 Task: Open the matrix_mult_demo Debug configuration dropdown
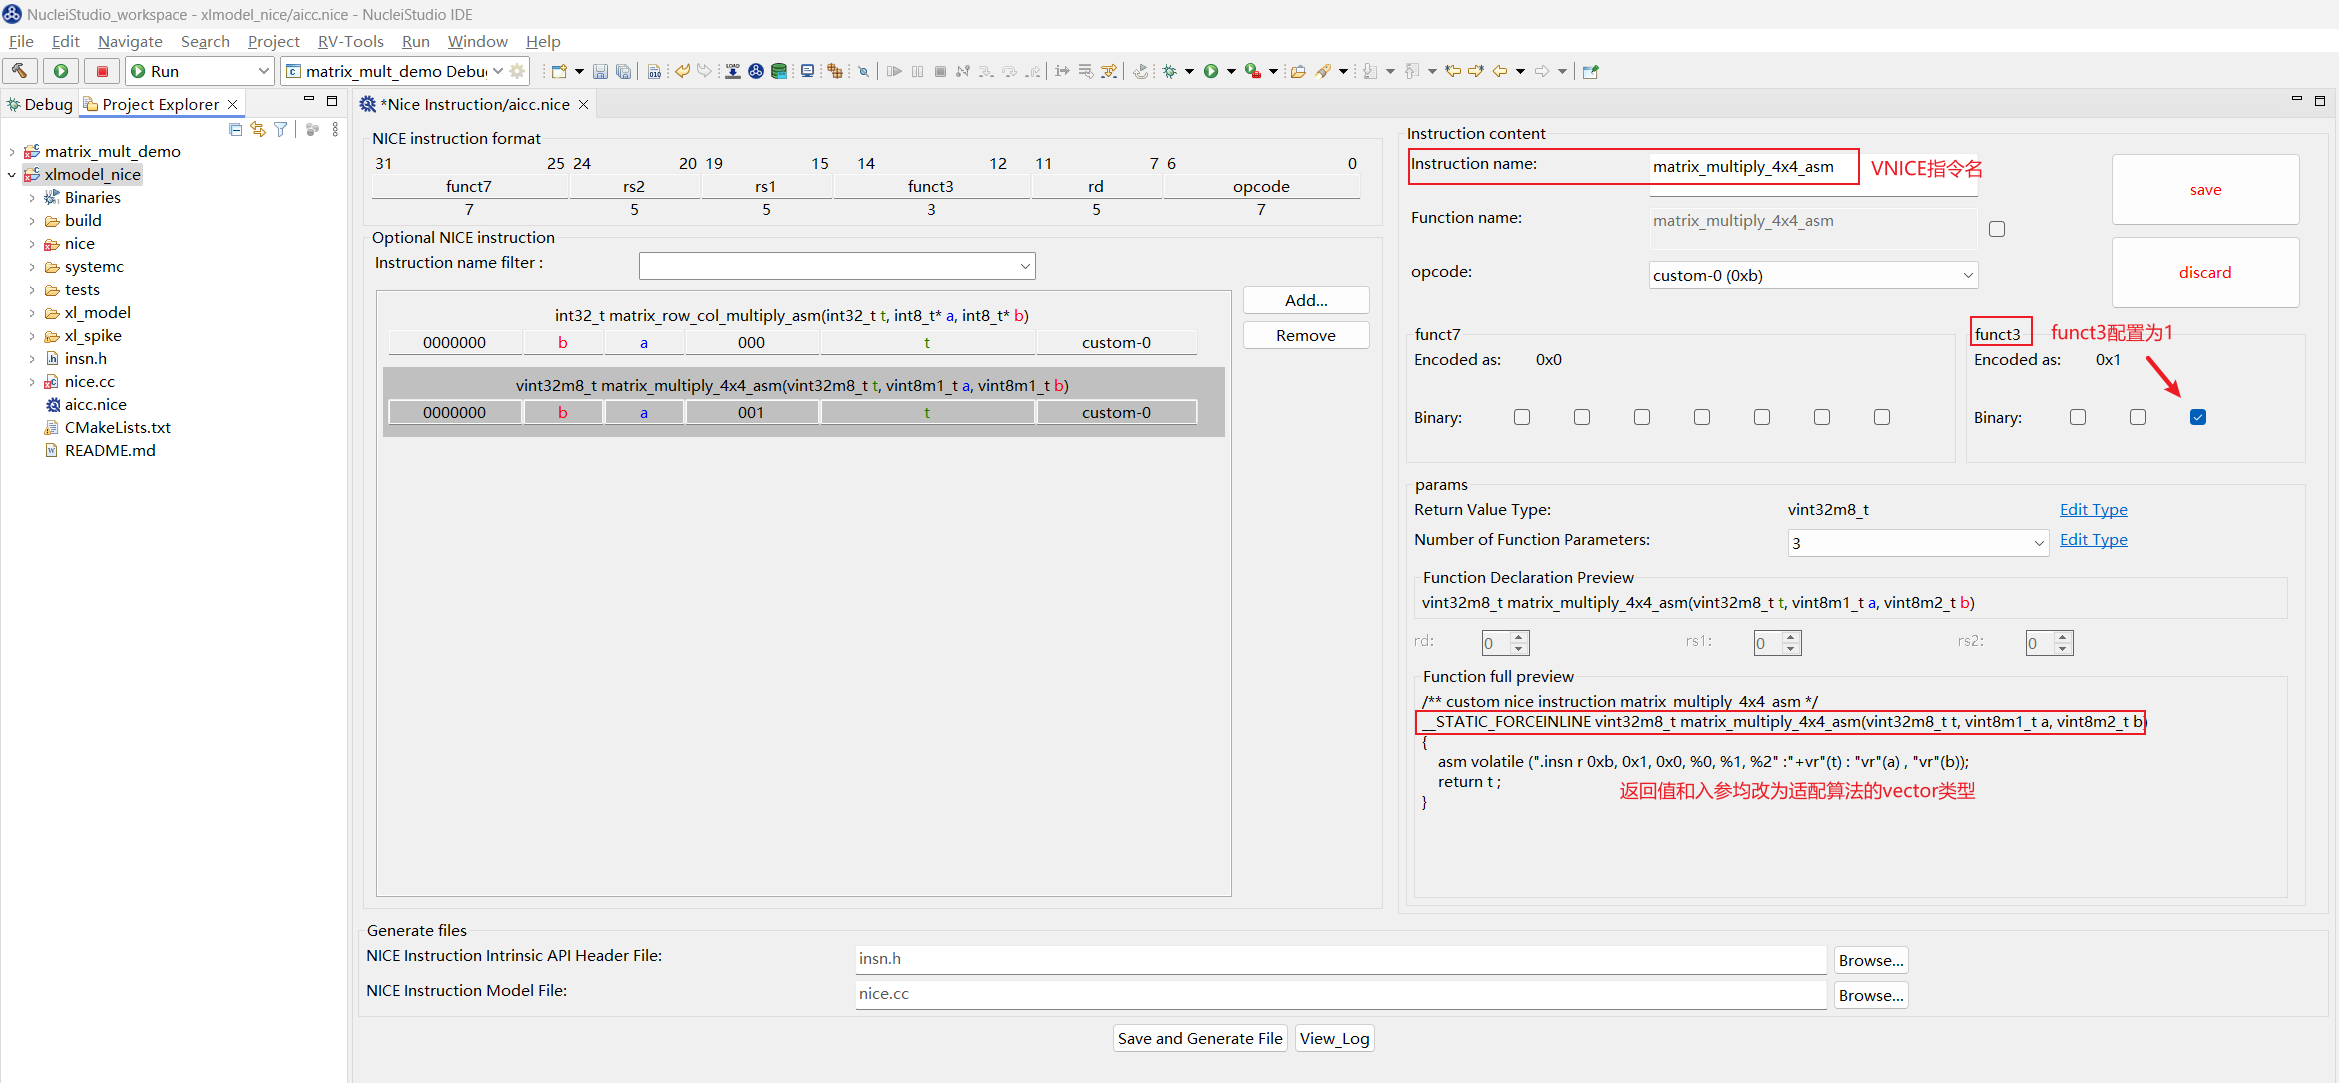coord(498,71)
